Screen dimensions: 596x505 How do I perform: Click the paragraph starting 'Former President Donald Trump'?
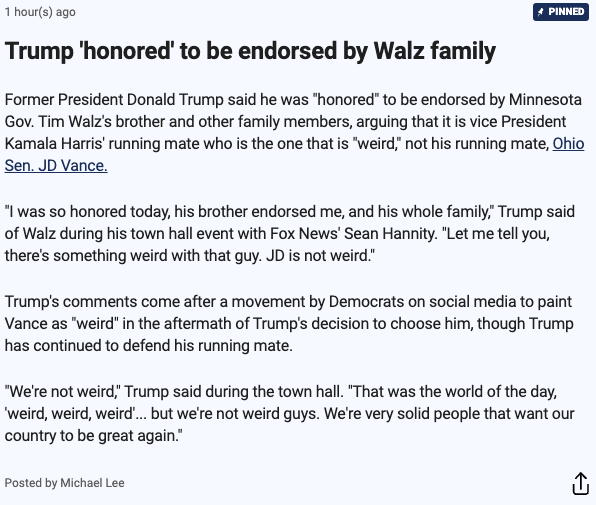point(294,133)
